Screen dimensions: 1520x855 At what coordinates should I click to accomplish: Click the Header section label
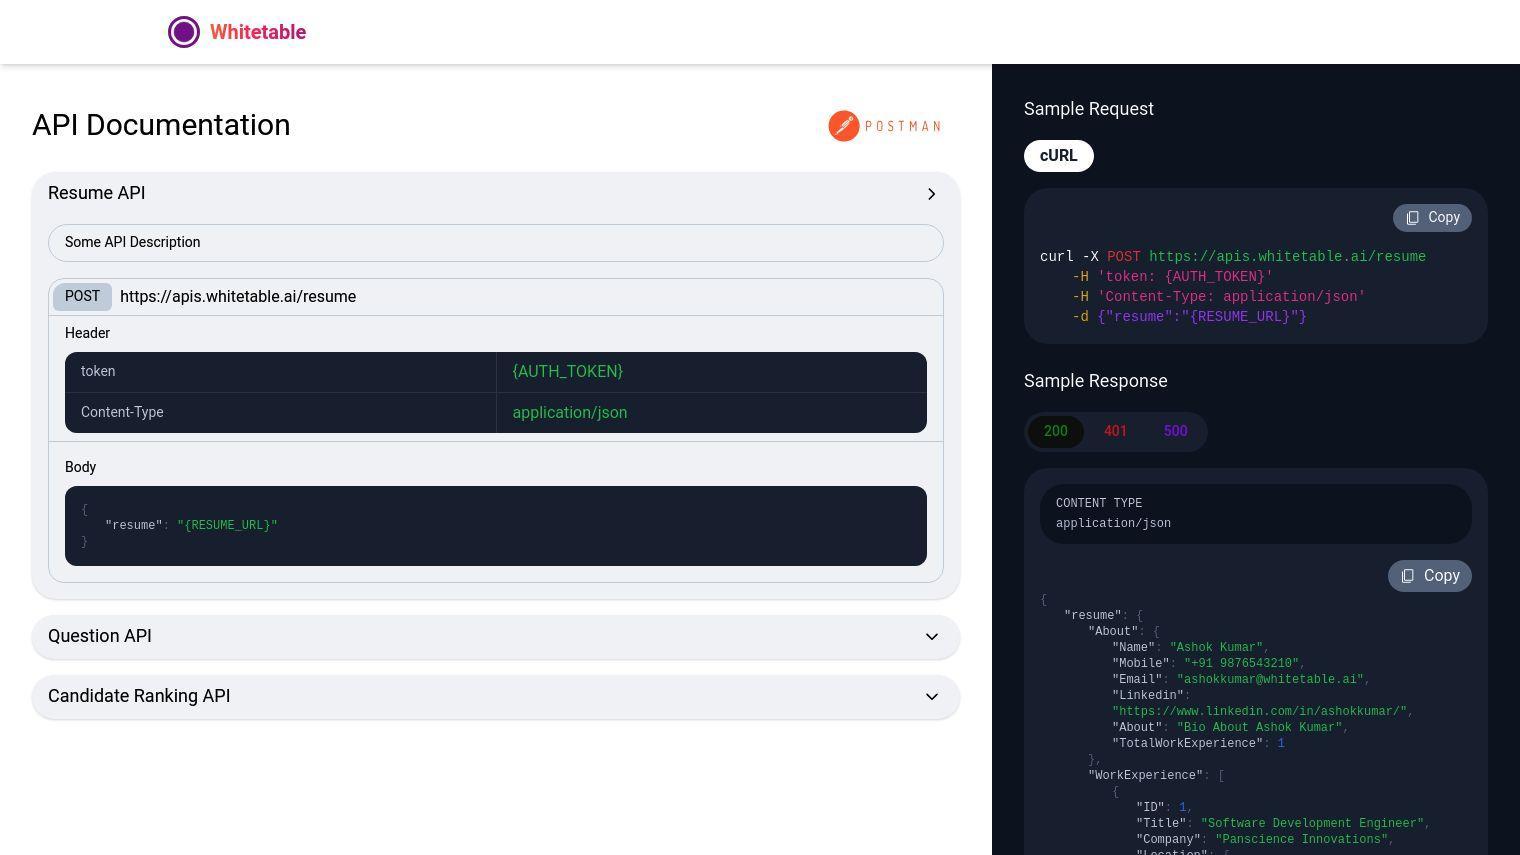point(88,334)
